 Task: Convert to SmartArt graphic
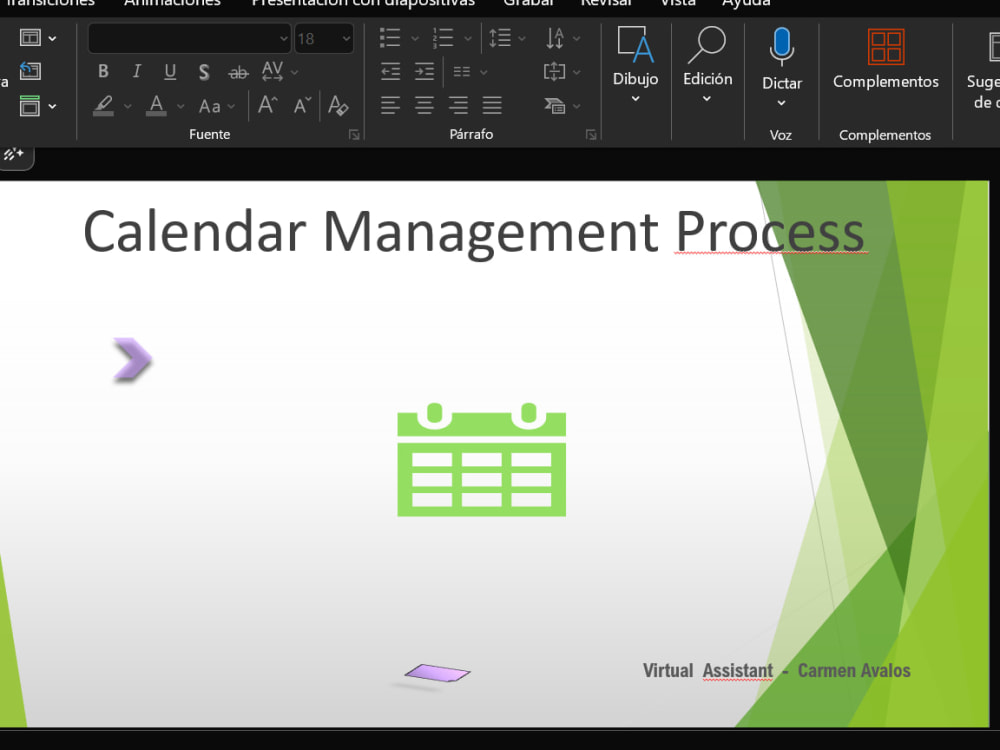click(x=562, y=106)
